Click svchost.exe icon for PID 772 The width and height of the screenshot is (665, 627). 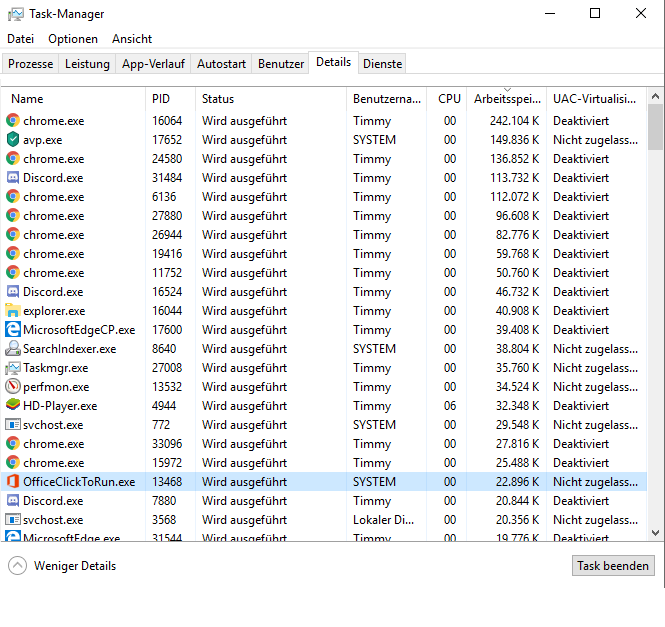(x=13, y=425)
